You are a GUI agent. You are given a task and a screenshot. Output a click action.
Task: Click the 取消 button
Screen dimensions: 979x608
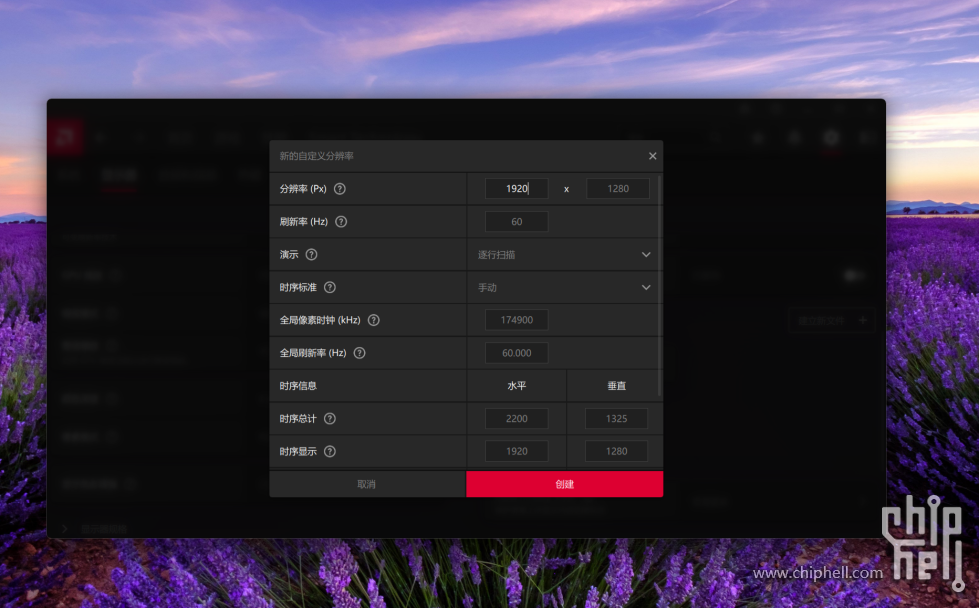(367, 484)
